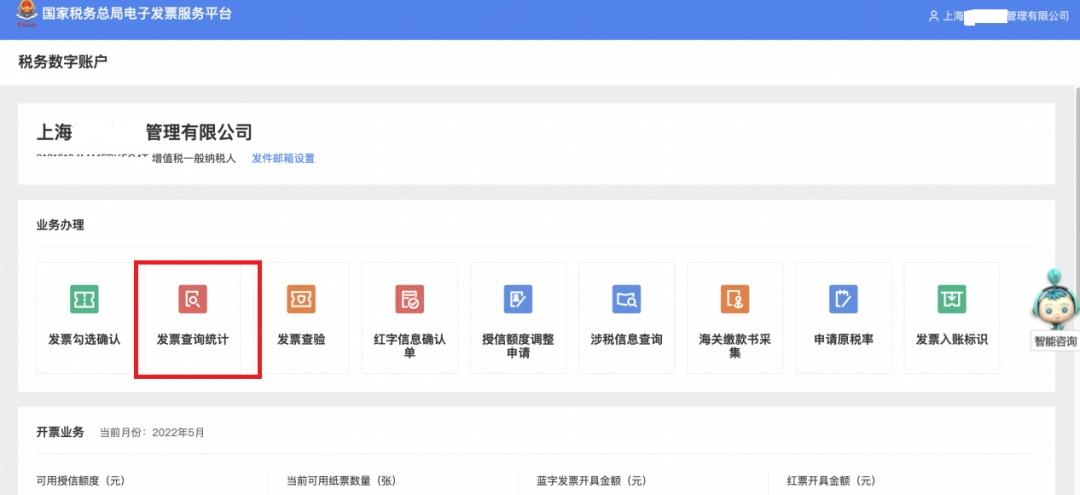
Task: Open the 发件邮箱设置 link
Action: [283, 158]
